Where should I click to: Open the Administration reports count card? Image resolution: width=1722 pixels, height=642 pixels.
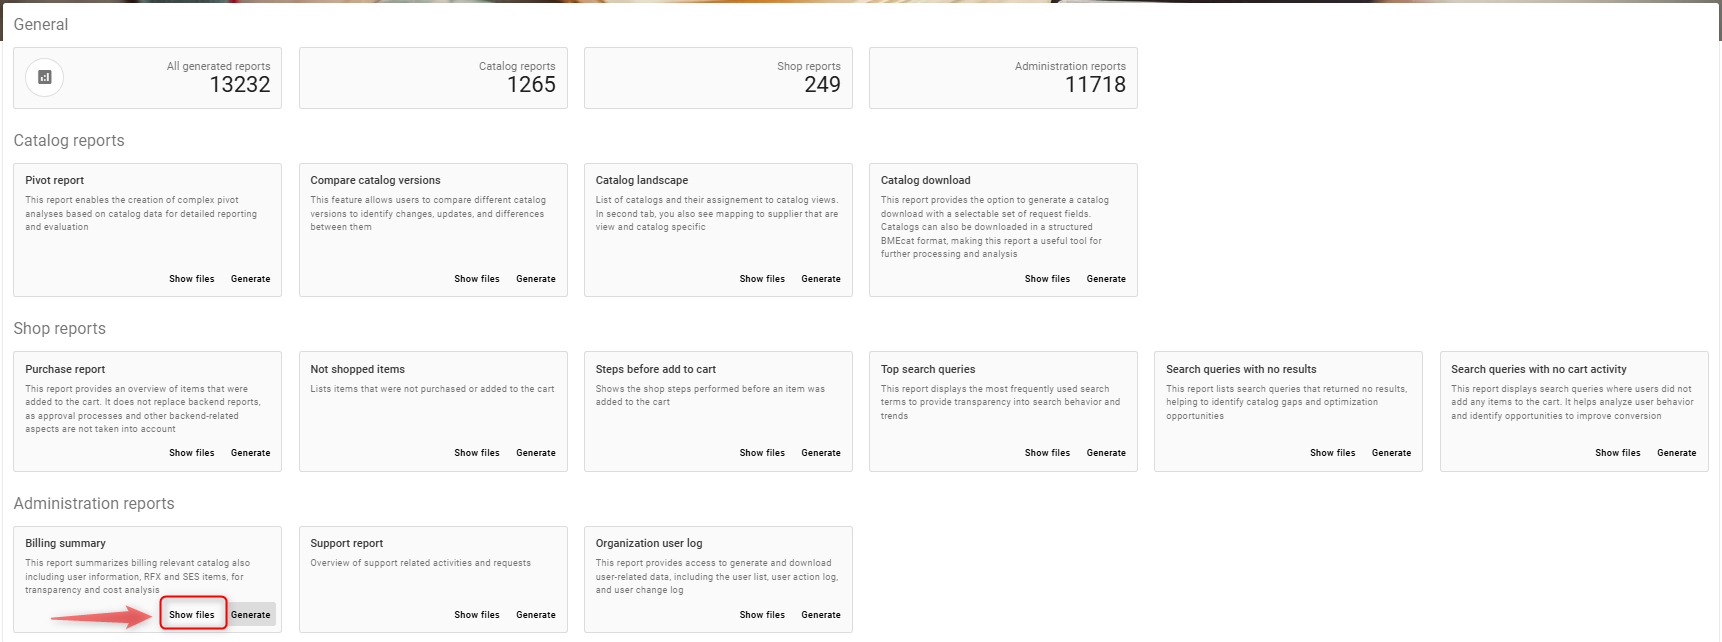point(1003,78)
